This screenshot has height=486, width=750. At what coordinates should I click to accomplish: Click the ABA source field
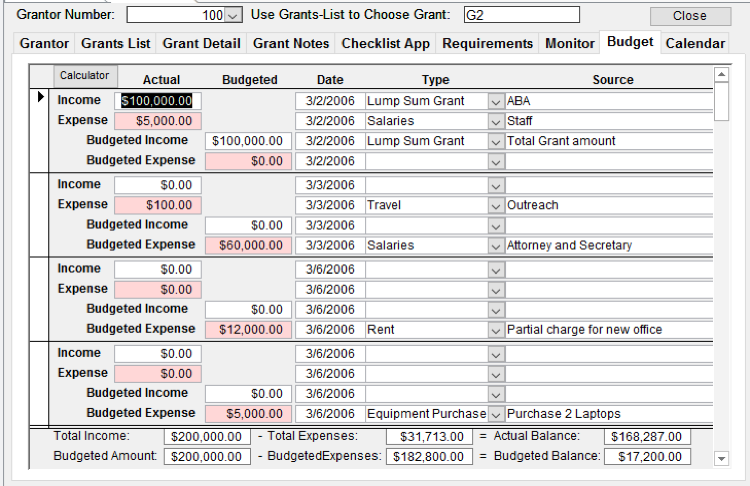[x=609, y=101]
